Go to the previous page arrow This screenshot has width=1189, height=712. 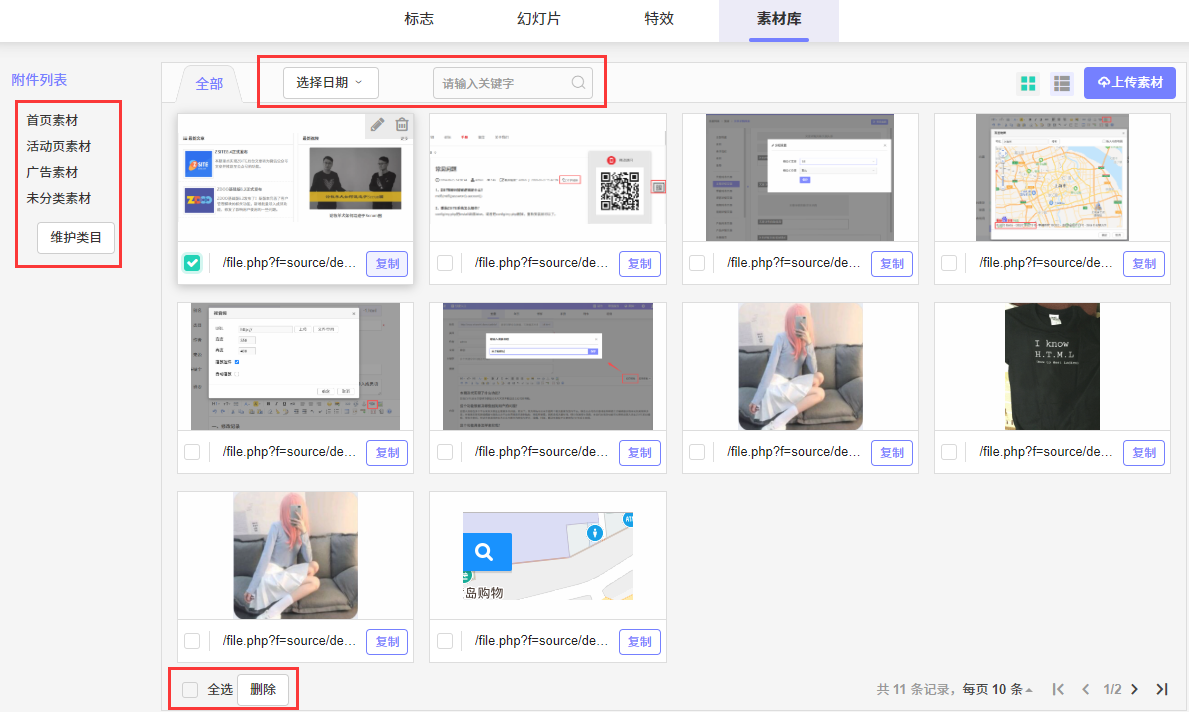(x=1085, y=689)
